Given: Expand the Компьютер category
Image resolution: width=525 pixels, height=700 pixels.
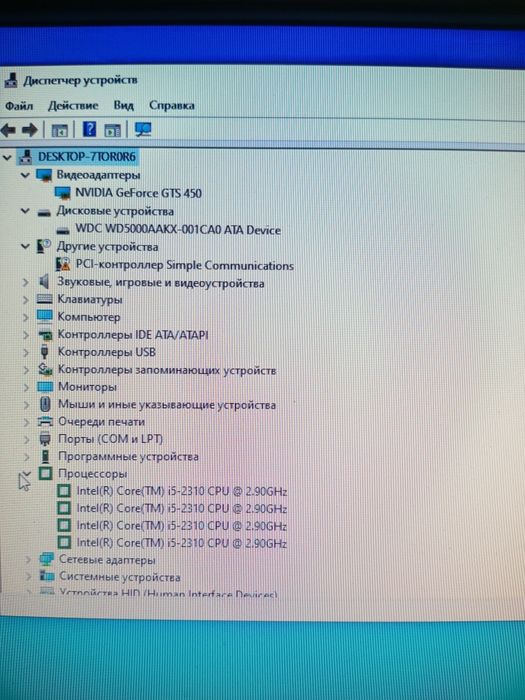Looking at the screenshot, I should click(25, 317).
